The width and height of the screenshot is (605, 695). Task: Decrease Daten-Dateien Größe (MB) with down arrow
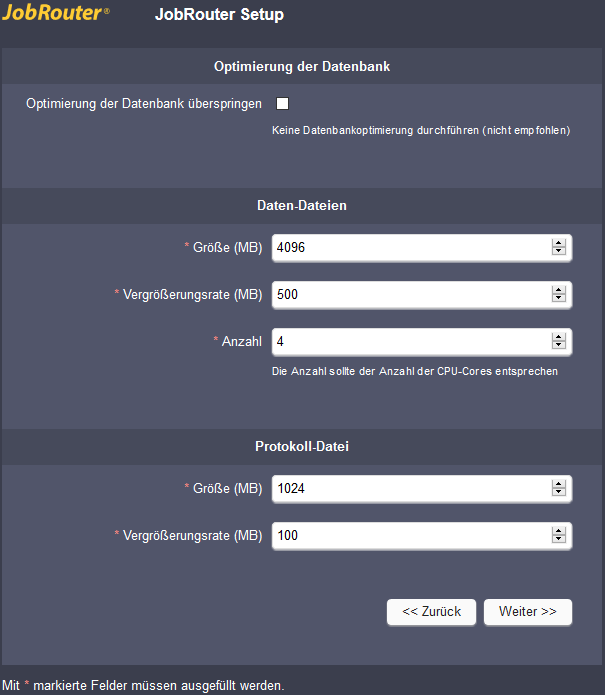pyautogui.click(x=558, y=251)
